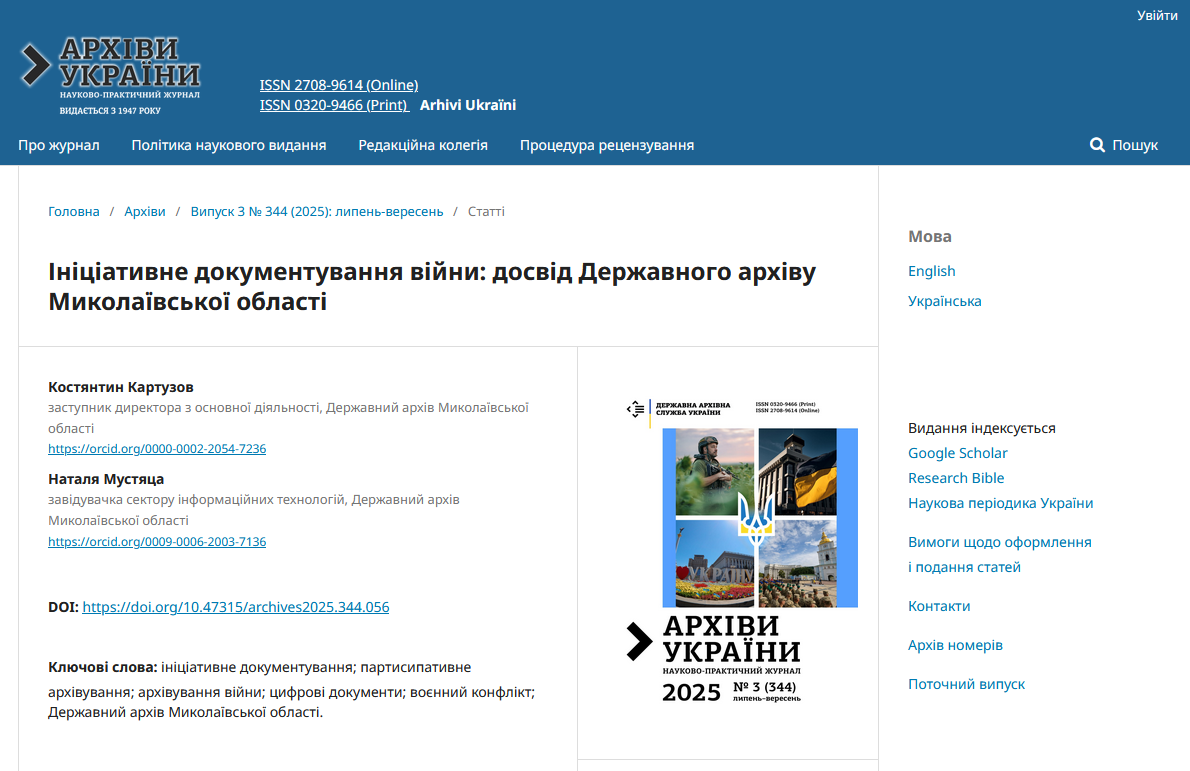Click the Архіви України journal logo
Viewport: 1190px width, 771px height.
point(111,76)
